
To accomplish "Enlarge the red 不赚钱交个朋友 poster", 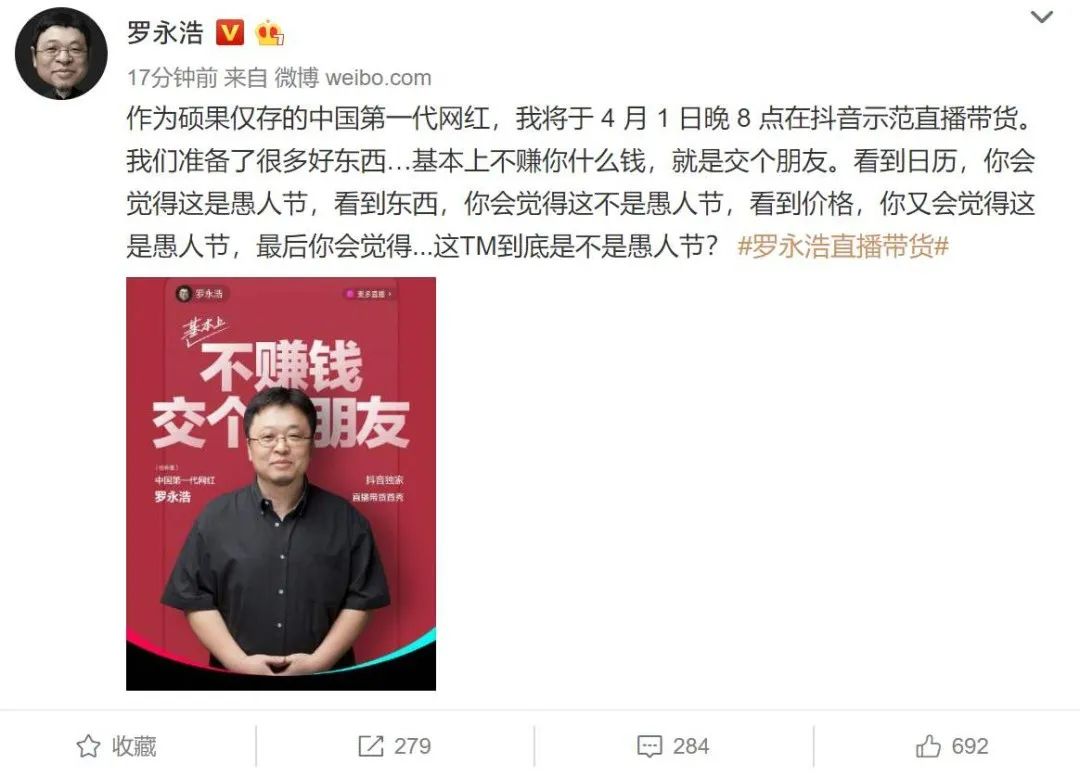I will coord(281,484).
